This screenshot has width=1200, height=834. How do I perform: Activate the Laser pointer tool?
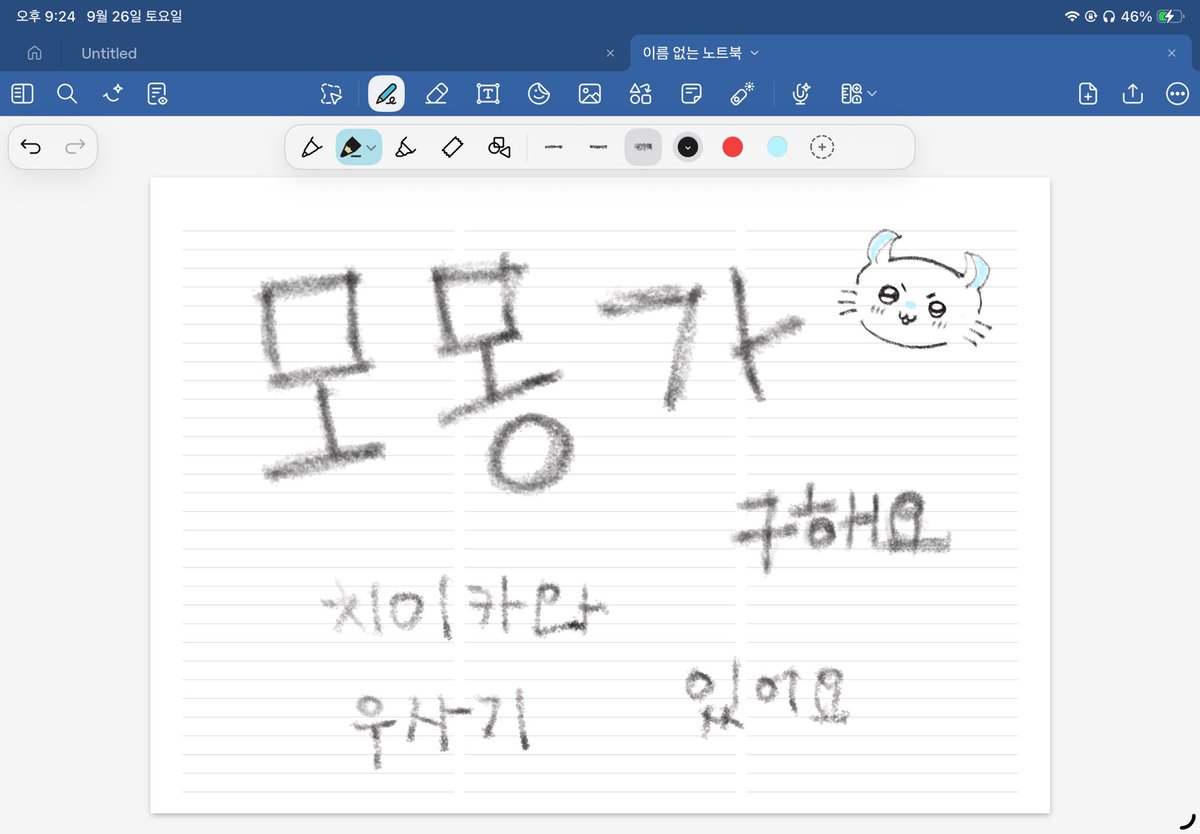pos(742,94)
